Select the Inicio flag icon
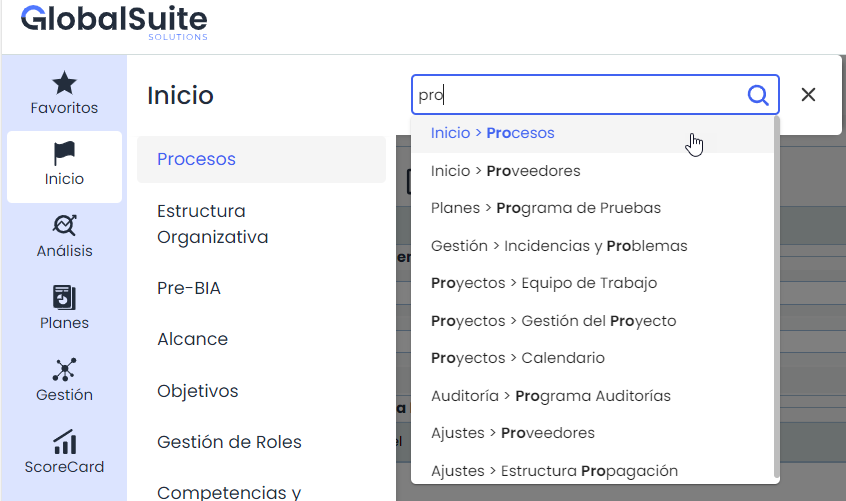Image resolution: width=846 pixels, height=501 pixels. [x=64, y=154]
